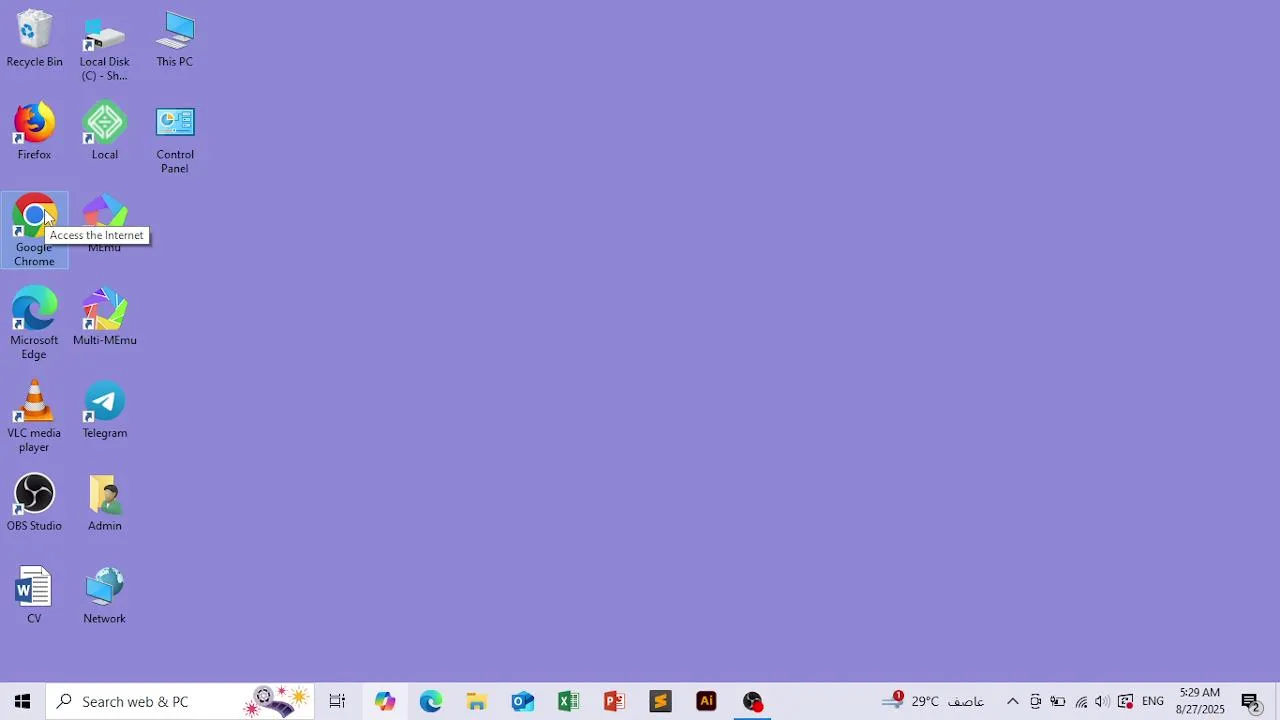
Task: Open Task View from the taskbar
Action: tap(338, 701)
